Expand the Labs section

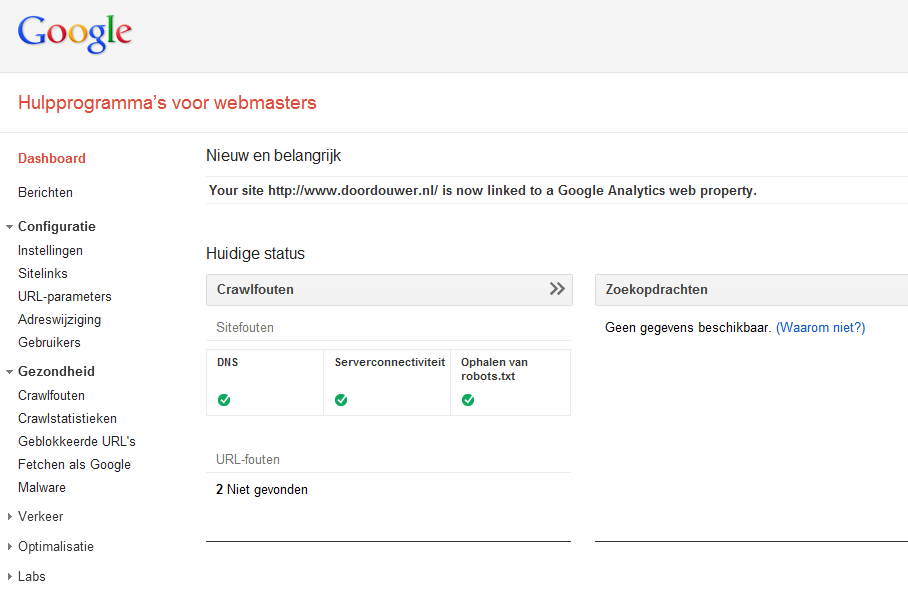point(10,577)
